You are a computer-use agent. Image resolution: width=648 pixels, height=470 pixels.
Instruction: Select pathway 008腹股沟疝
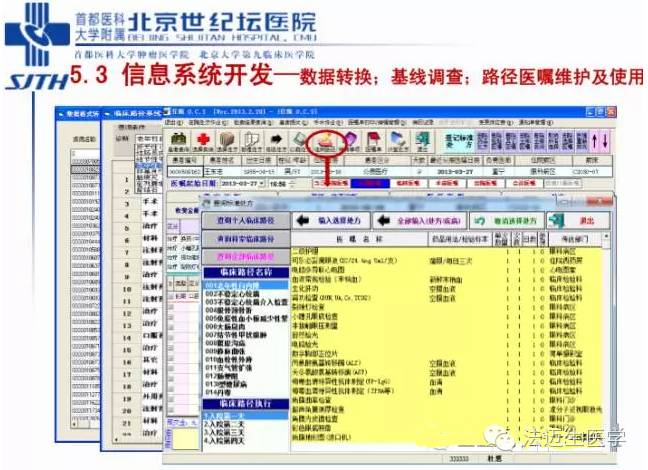tap(226, 343)
